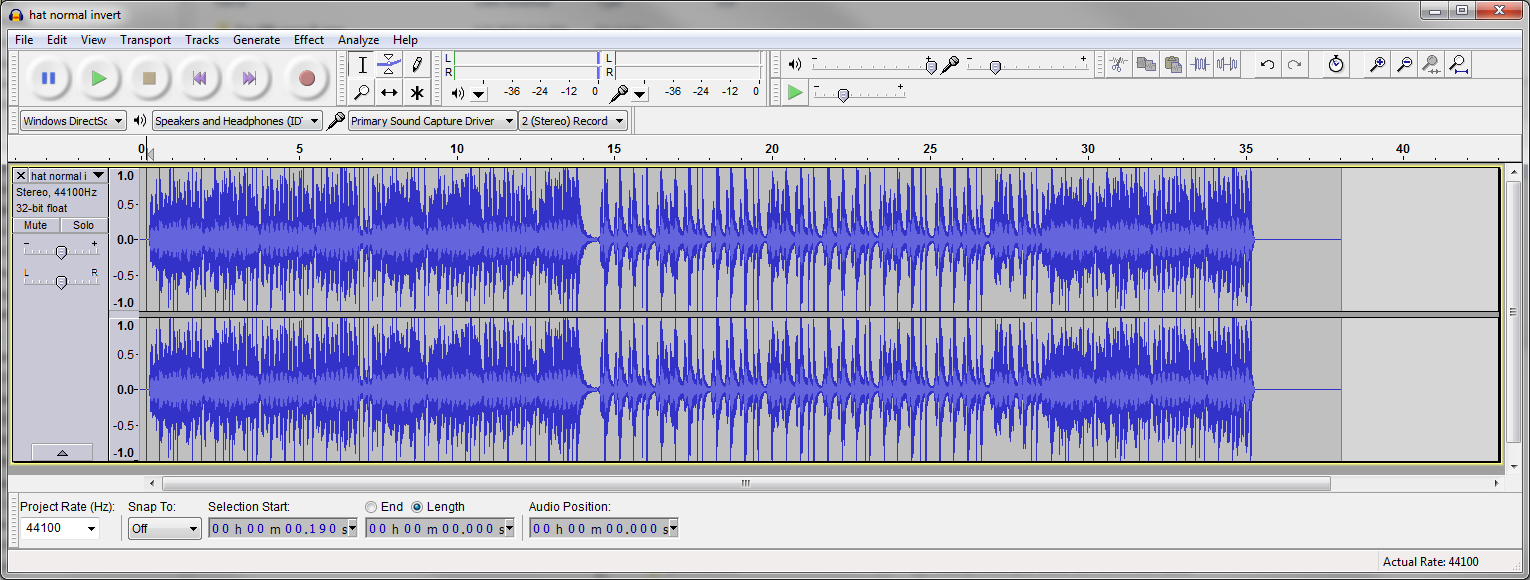Click the Audio Position time field
The width and height of the screenshot is (1530, 580).
pyautogui.click(x=603, y=528)
